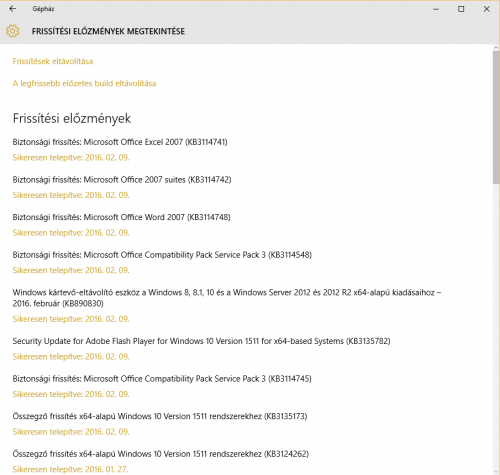Open the 2016. 01. 27. install status link
Screen dimensions: 500x475
pos(70,469)
